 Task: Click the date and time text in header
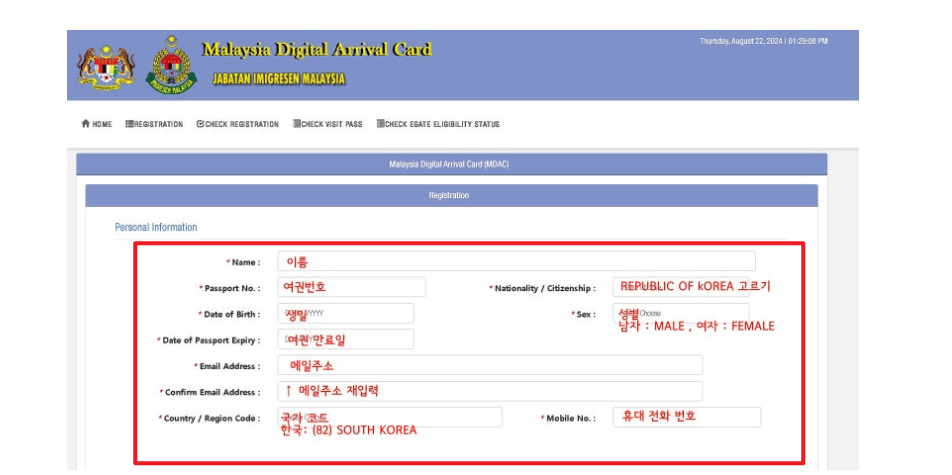[764, 41]
